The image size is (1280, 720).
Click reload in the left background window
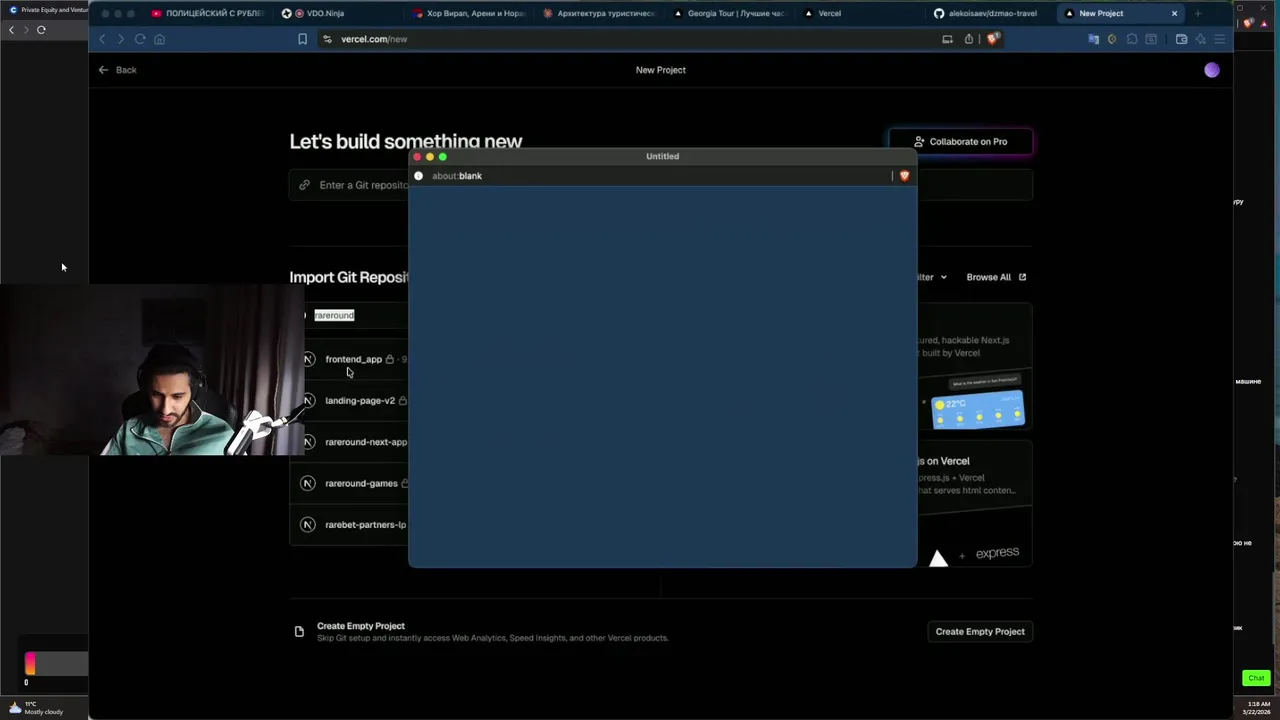41,30
